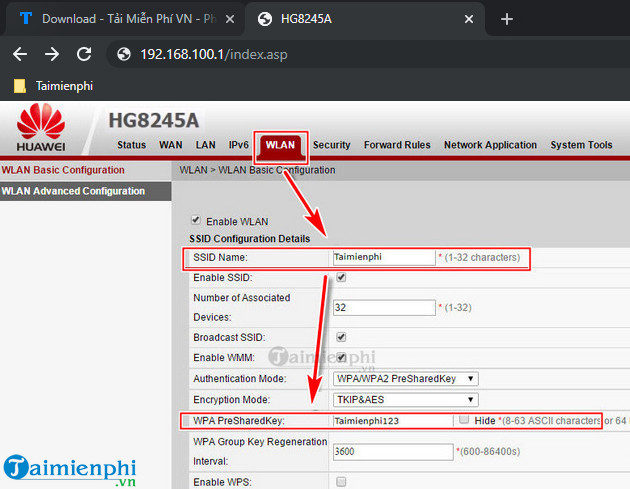Click the Number of Associated Devices field
This screenshot has height=489, width=630.
point(384,307)
